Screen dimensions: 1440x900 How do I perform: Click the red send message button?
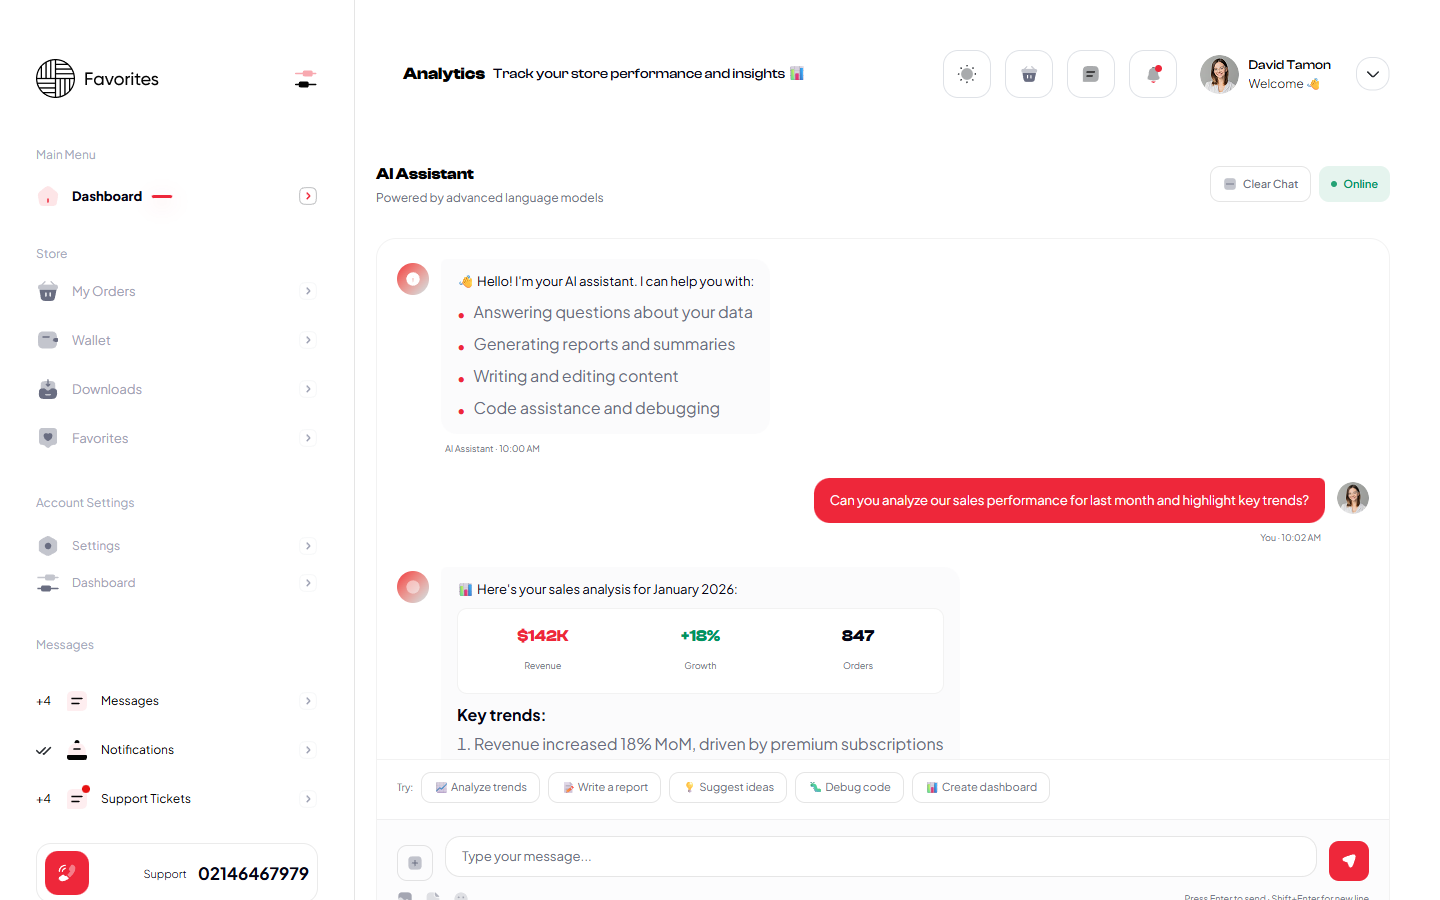click(x=1348, y=860)
